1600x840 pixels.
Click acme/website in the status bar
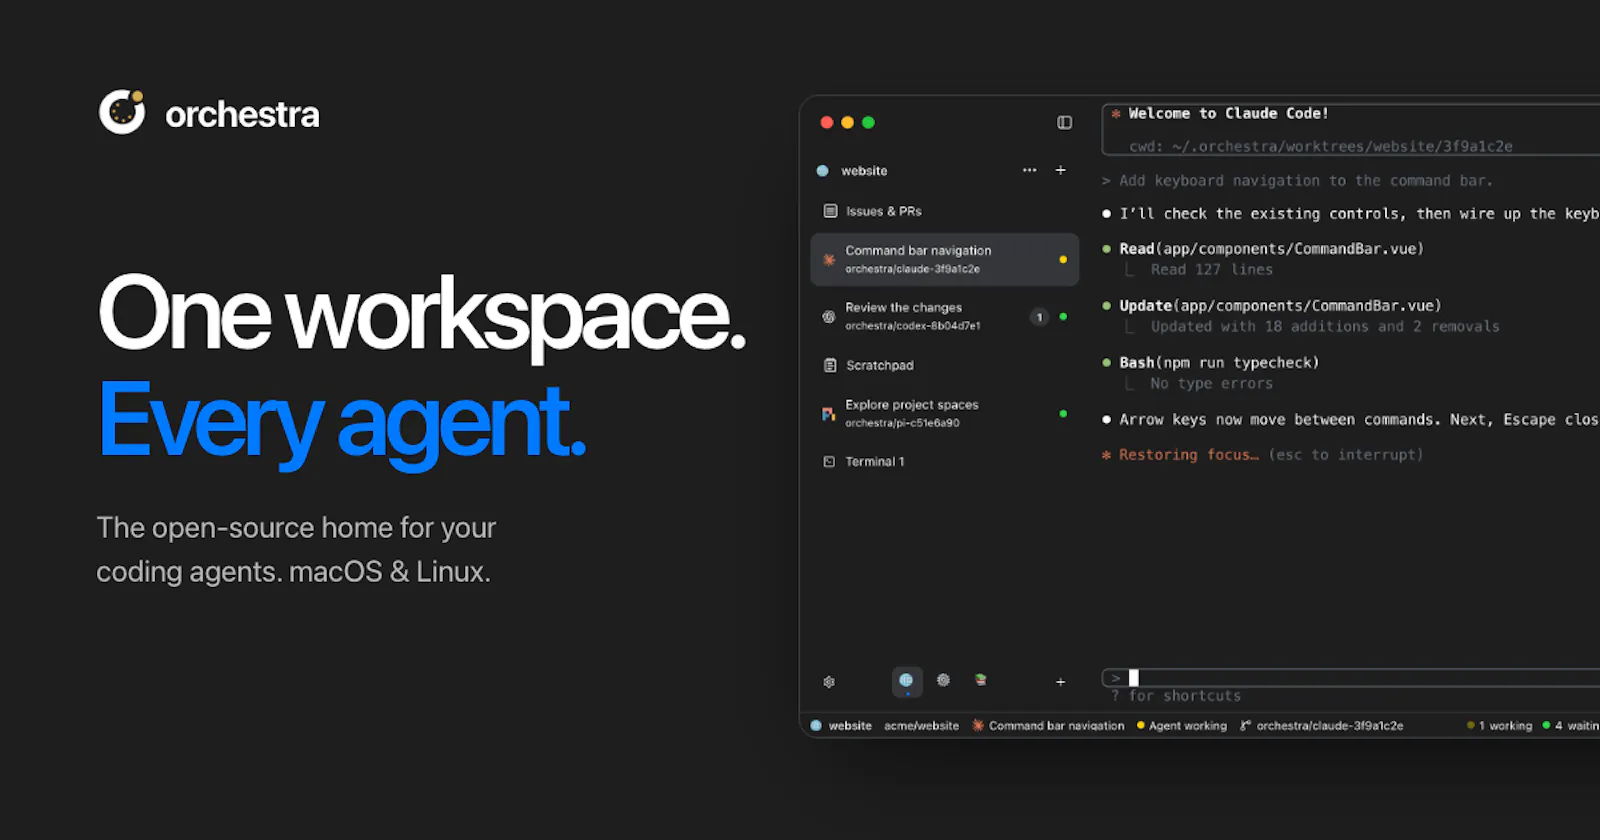[921, 726]
